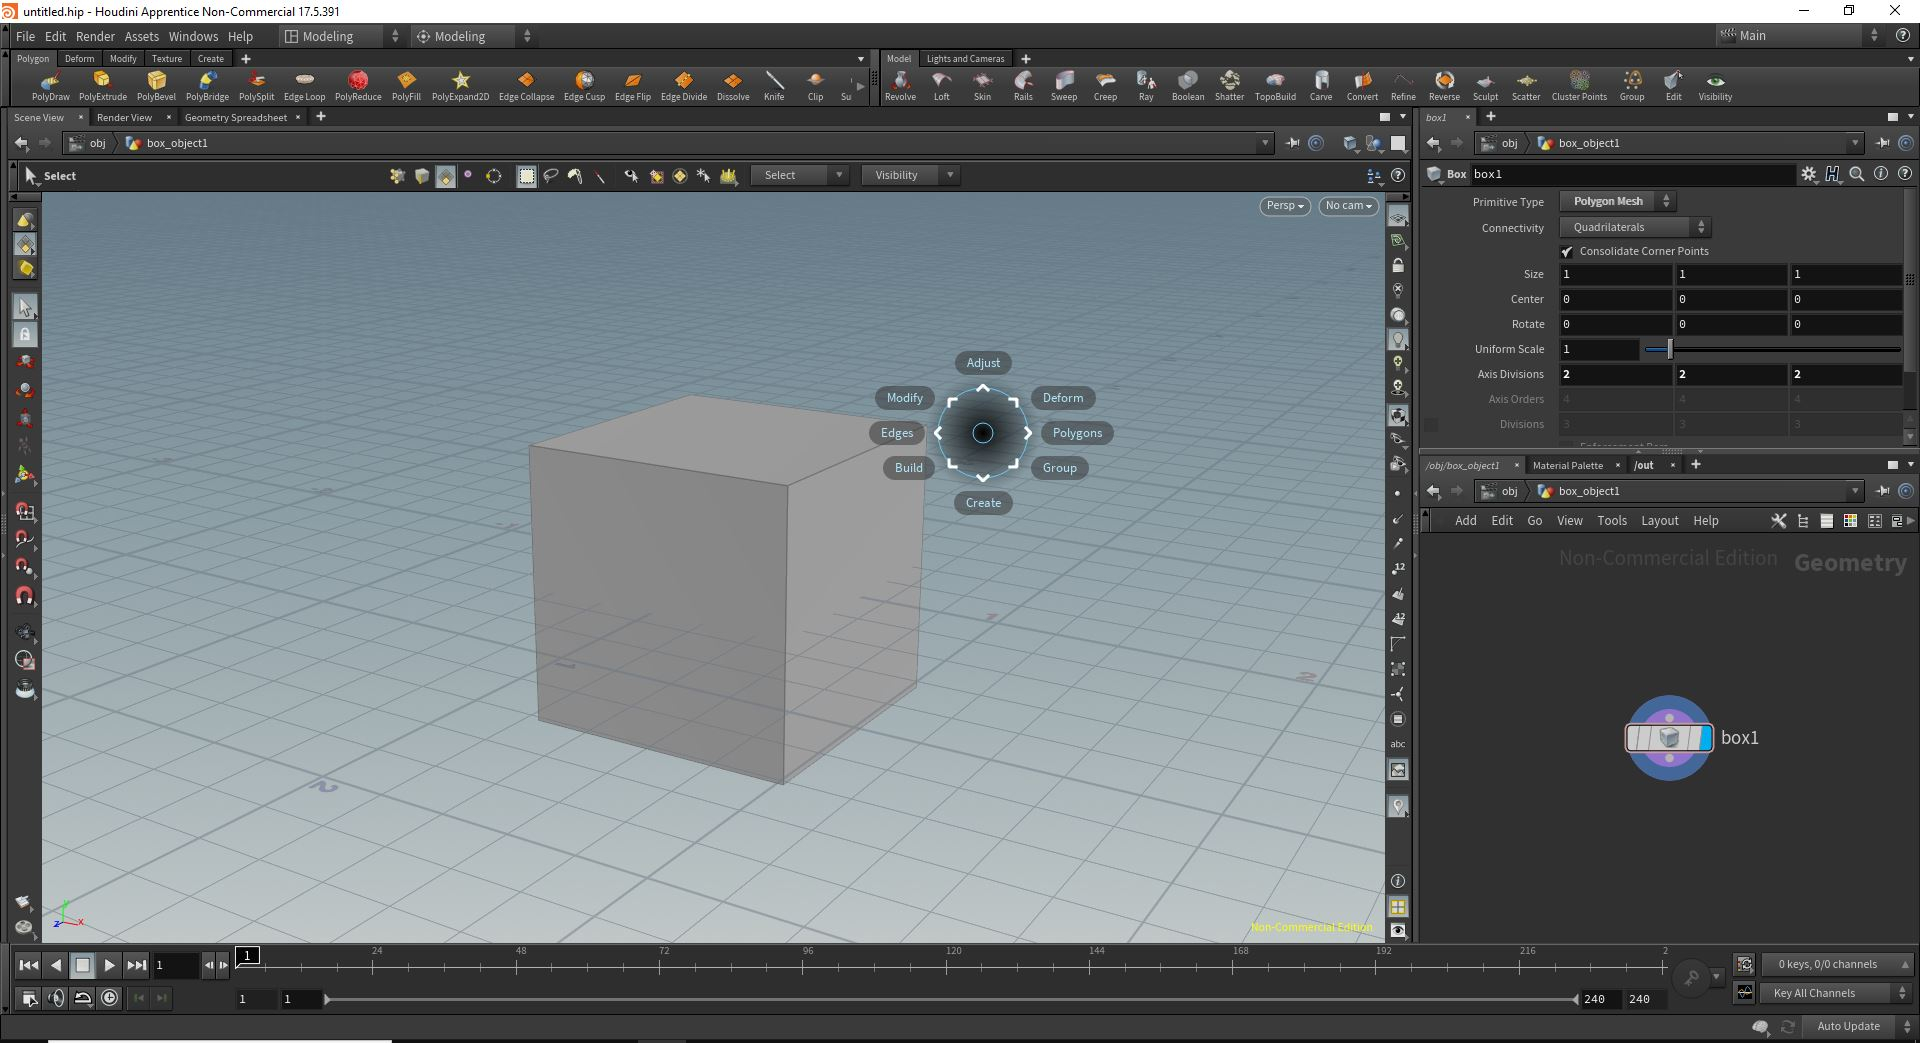Viewport: 1920px width, 1043px height.
Task: Open the Key All Channels dropdown
Action: tap(1836, 993)
